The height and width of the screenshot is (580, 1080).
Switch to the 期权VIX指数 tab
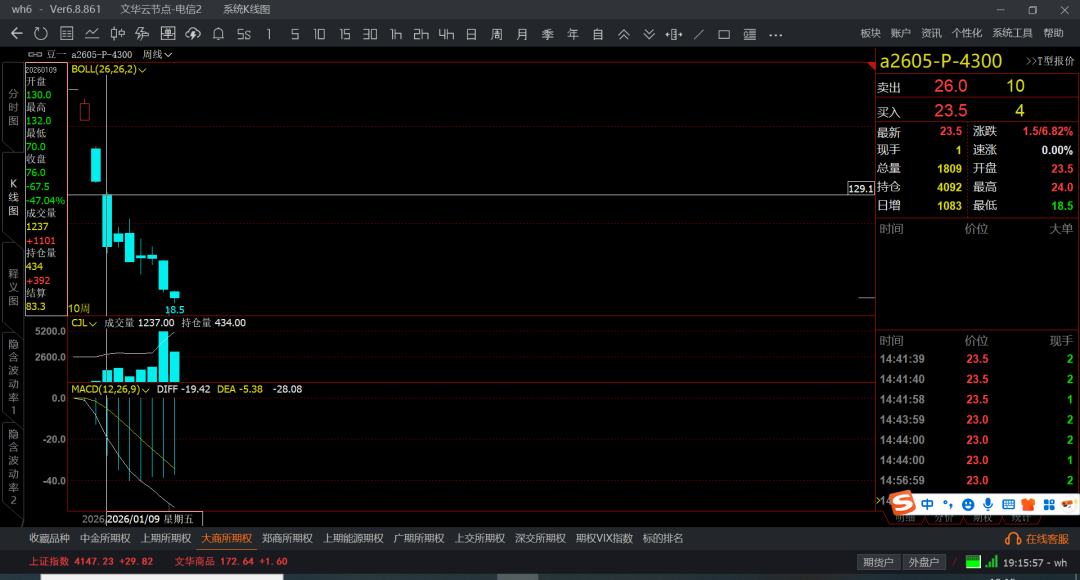pos(604,539)
